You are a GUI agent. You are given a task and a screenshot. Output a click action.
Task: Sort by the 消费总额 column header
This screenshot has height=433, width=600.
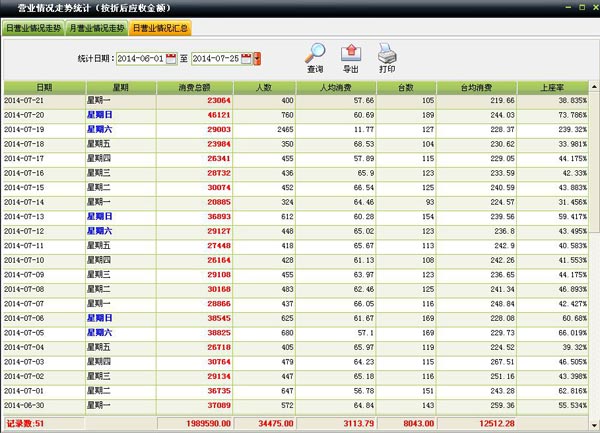click(193, 88)
